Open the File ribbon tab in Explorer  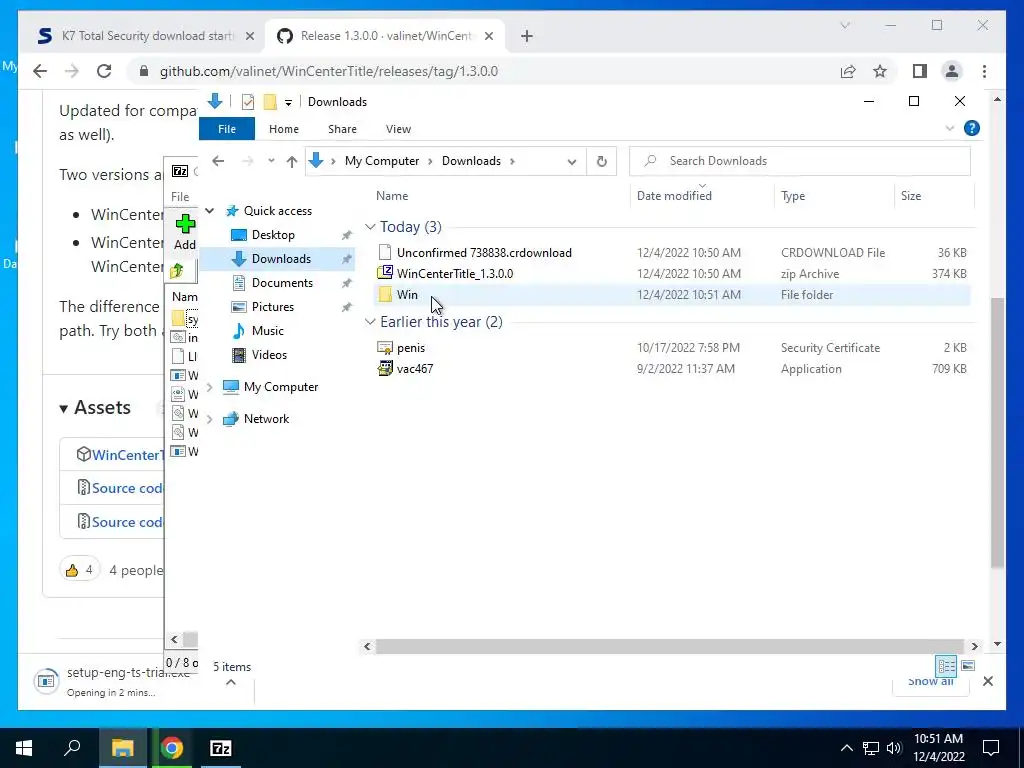pyautogui.click(x=227, y=129)
